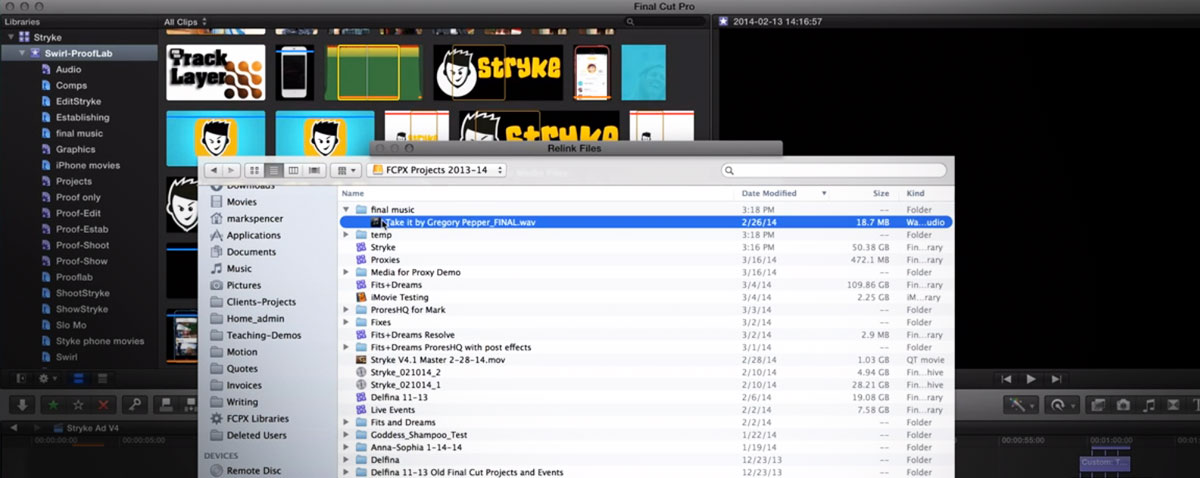Open the Transitions browser icon
This screenshot has width=1200, height=478.
tap(1173, 405)
